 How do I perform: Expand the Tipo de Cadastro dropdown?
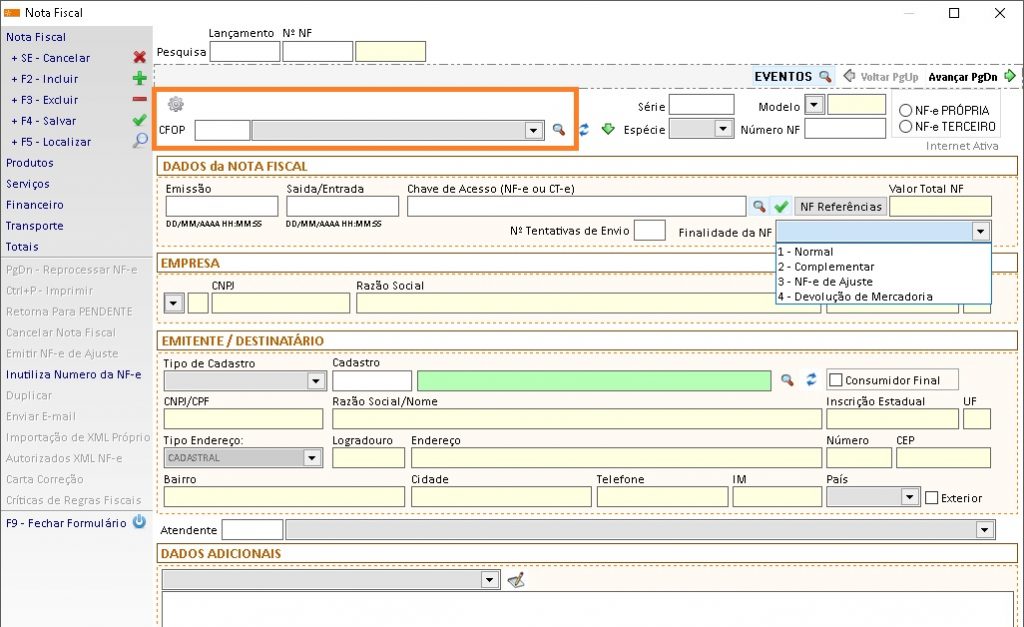(x=316, y=381)
